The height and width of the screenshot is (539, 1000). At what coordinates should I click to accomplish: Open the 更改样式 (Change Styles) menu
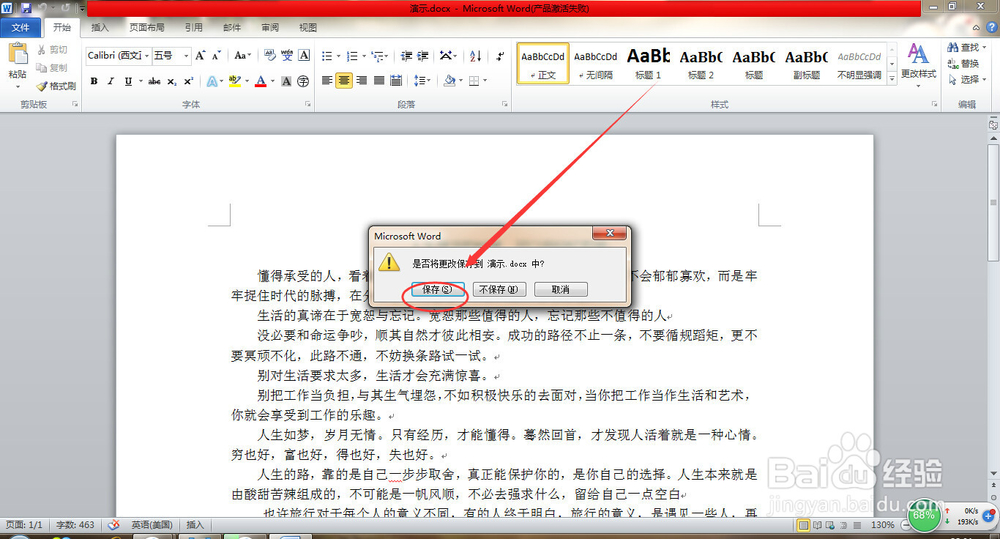point(918,64)
